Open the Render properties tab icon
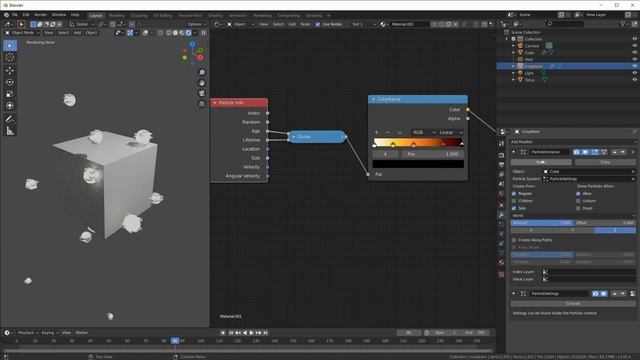The width and height of the screenshot is (640, 360). [x=502, y=156]
